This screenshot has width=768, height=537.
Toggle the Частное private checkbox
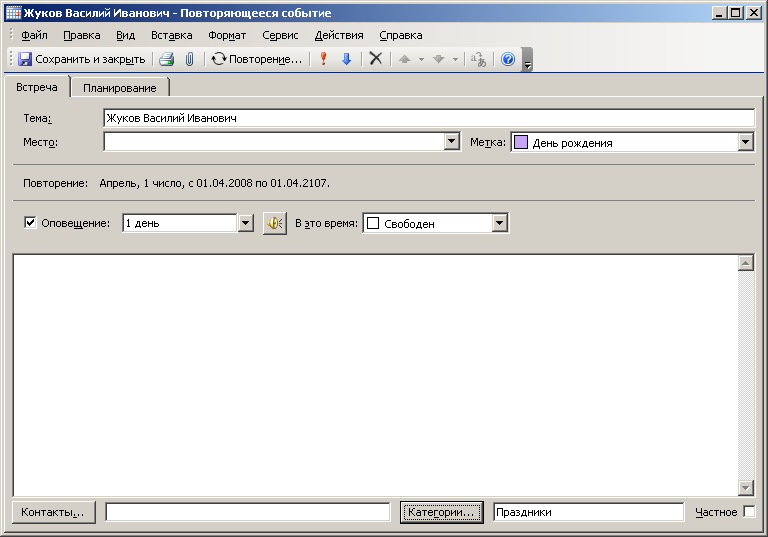(749, 512)
